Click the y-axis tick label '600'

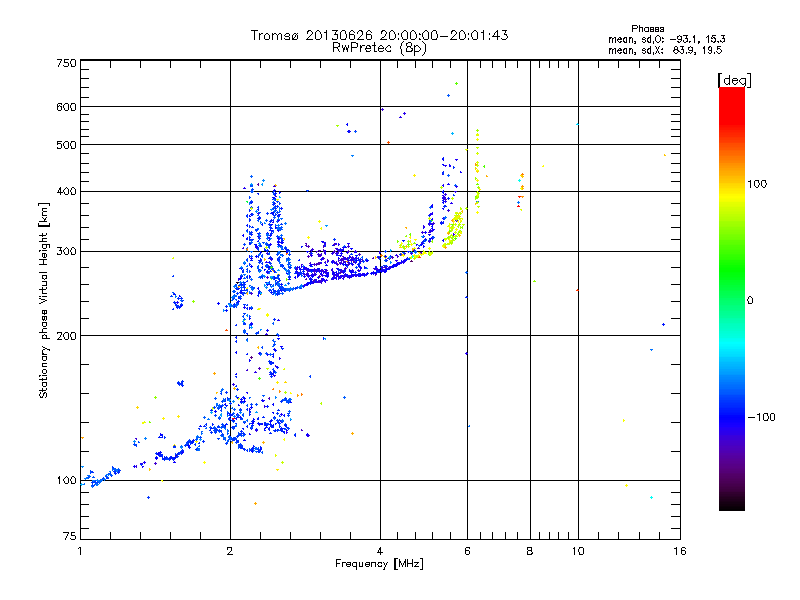tap(66, 107)
